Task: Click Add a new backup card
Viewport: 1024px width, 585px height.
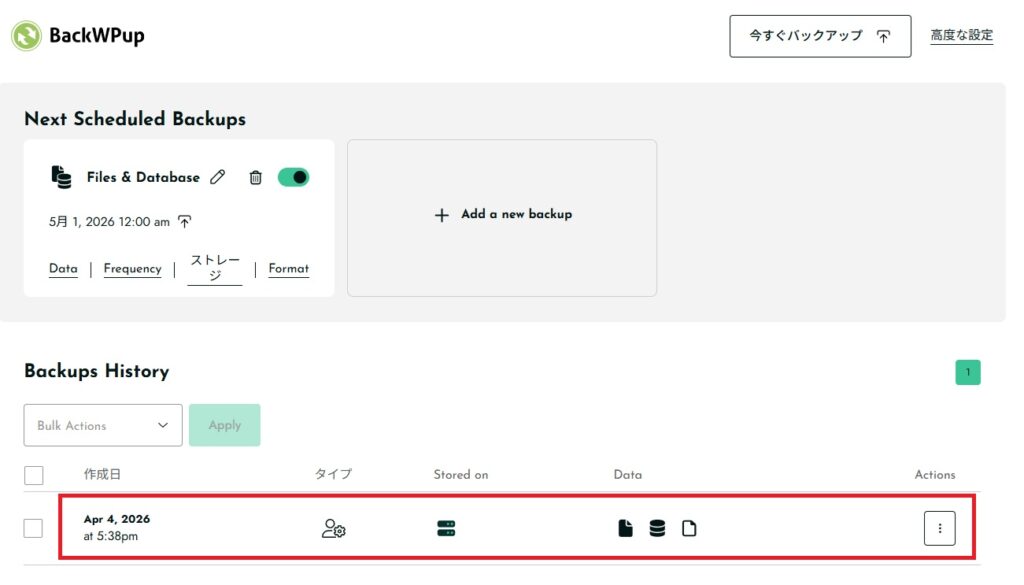Action: click(502, 215)
